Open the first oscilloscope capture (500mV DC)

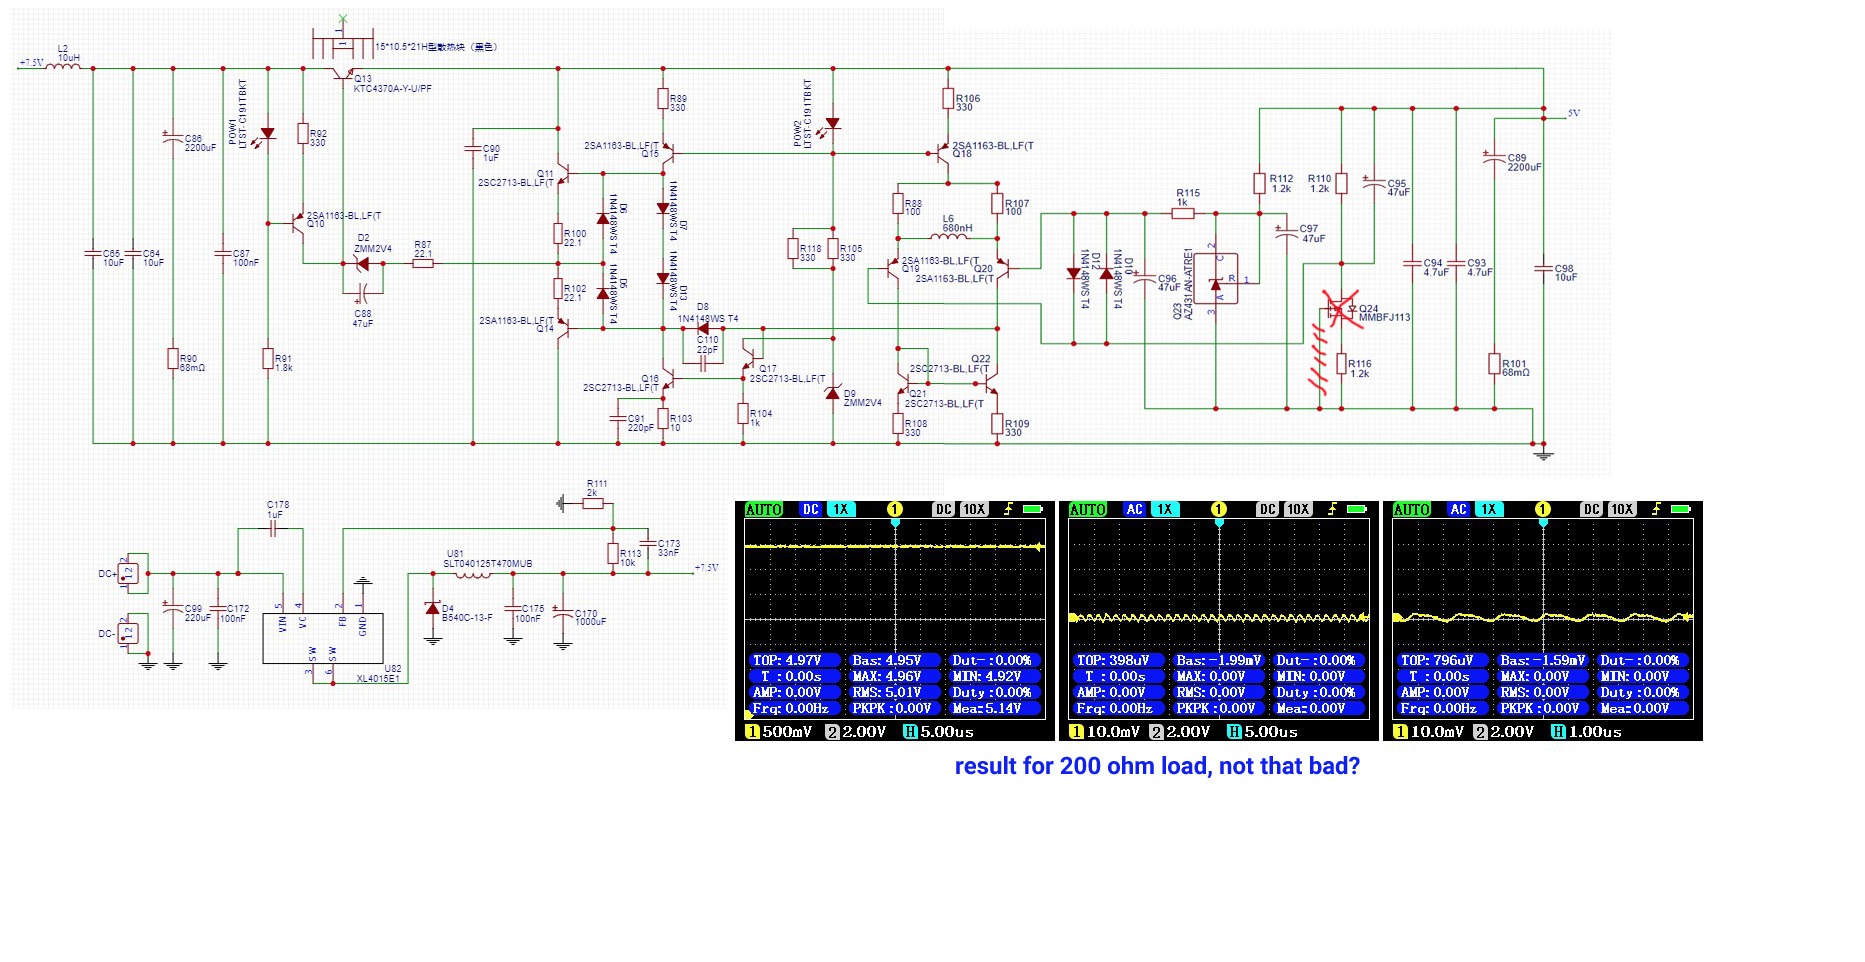[x=894, y=621]
